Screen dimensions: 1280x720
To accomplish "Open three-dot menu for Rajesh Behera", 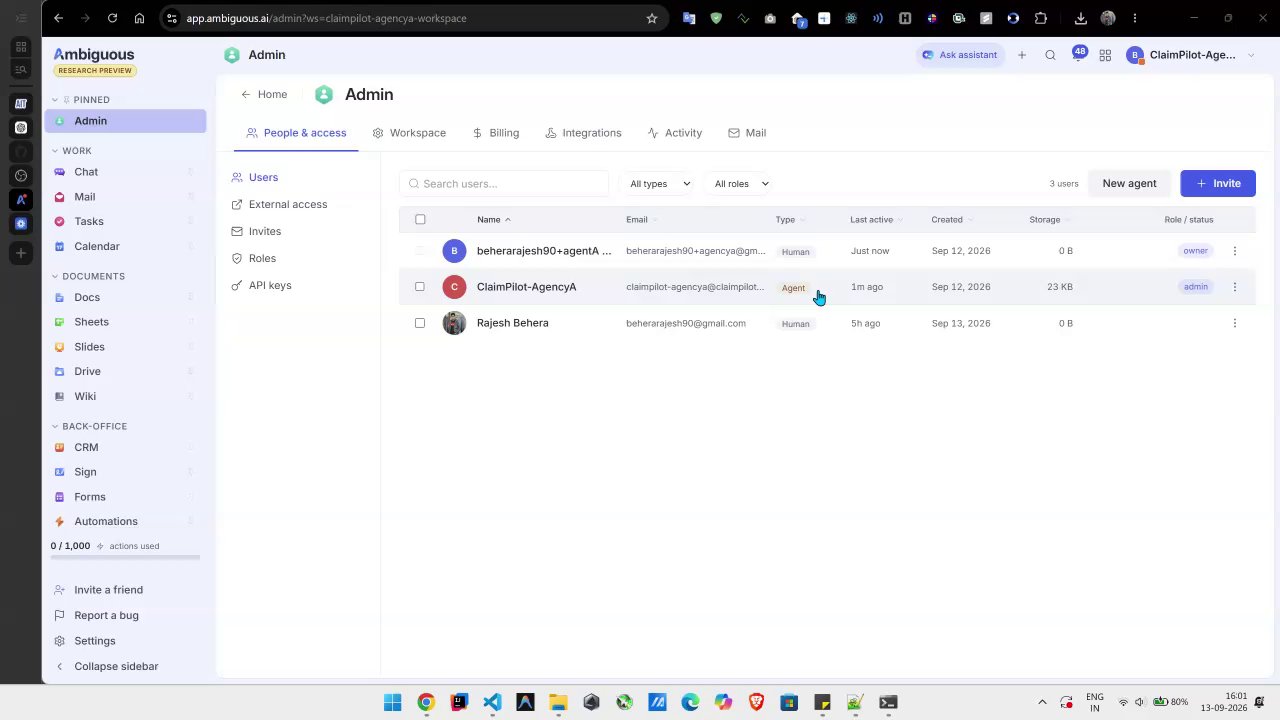I will click(1234, 323).
